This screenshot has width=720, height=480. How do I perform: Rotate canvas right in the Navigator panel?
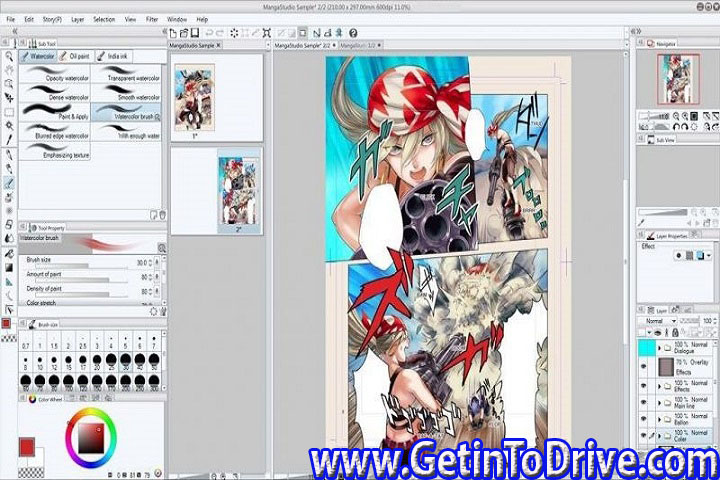[685, 127]
